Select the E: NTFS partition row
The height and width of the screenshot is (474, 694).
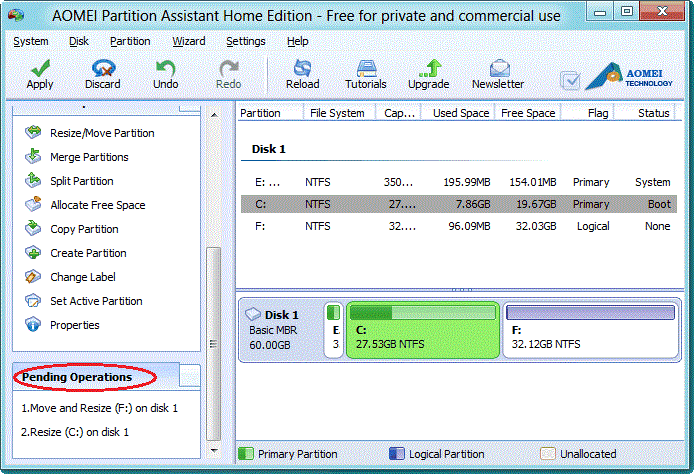(x=459, y=182)
